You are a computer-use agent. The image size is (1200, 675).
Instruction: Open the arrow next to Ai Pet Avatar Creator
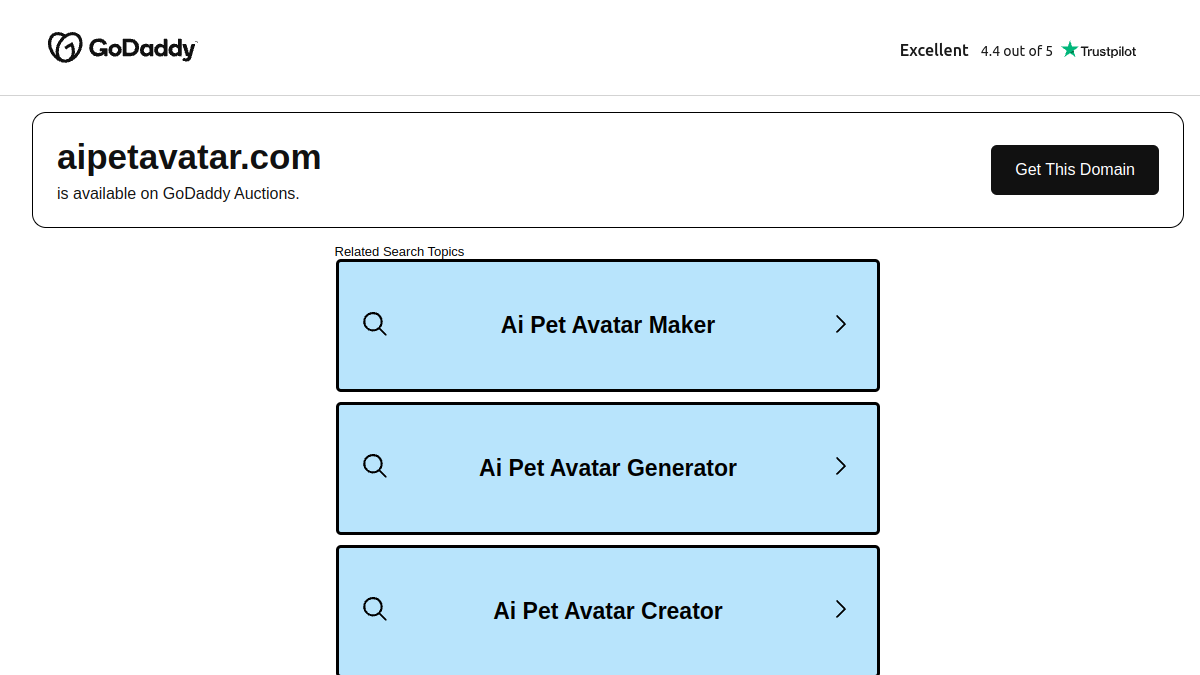coord(841,609)
